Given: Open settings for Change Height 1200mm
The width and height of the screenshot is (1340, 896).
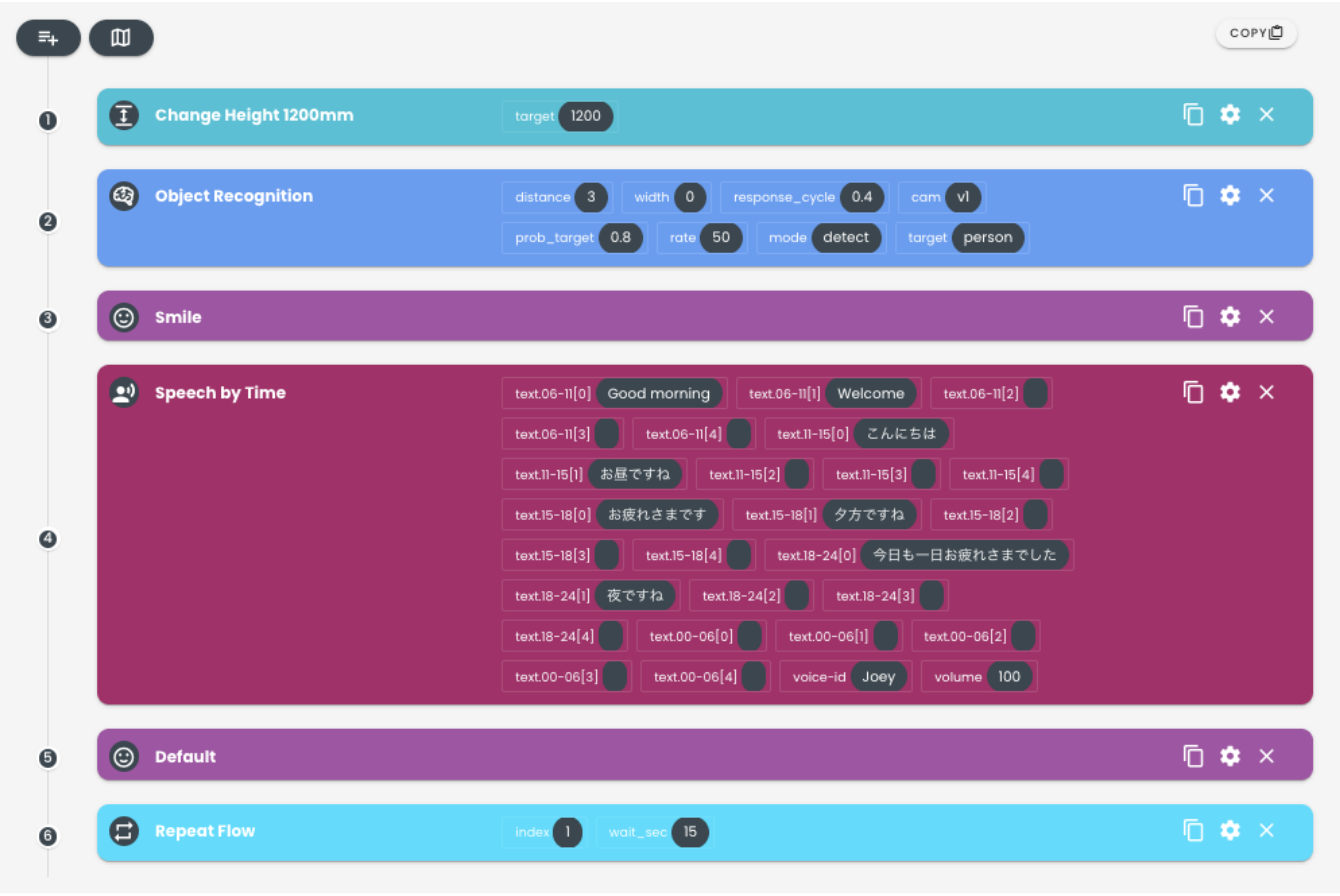Looking at the screenshot, I should [x=1230, y=115].
